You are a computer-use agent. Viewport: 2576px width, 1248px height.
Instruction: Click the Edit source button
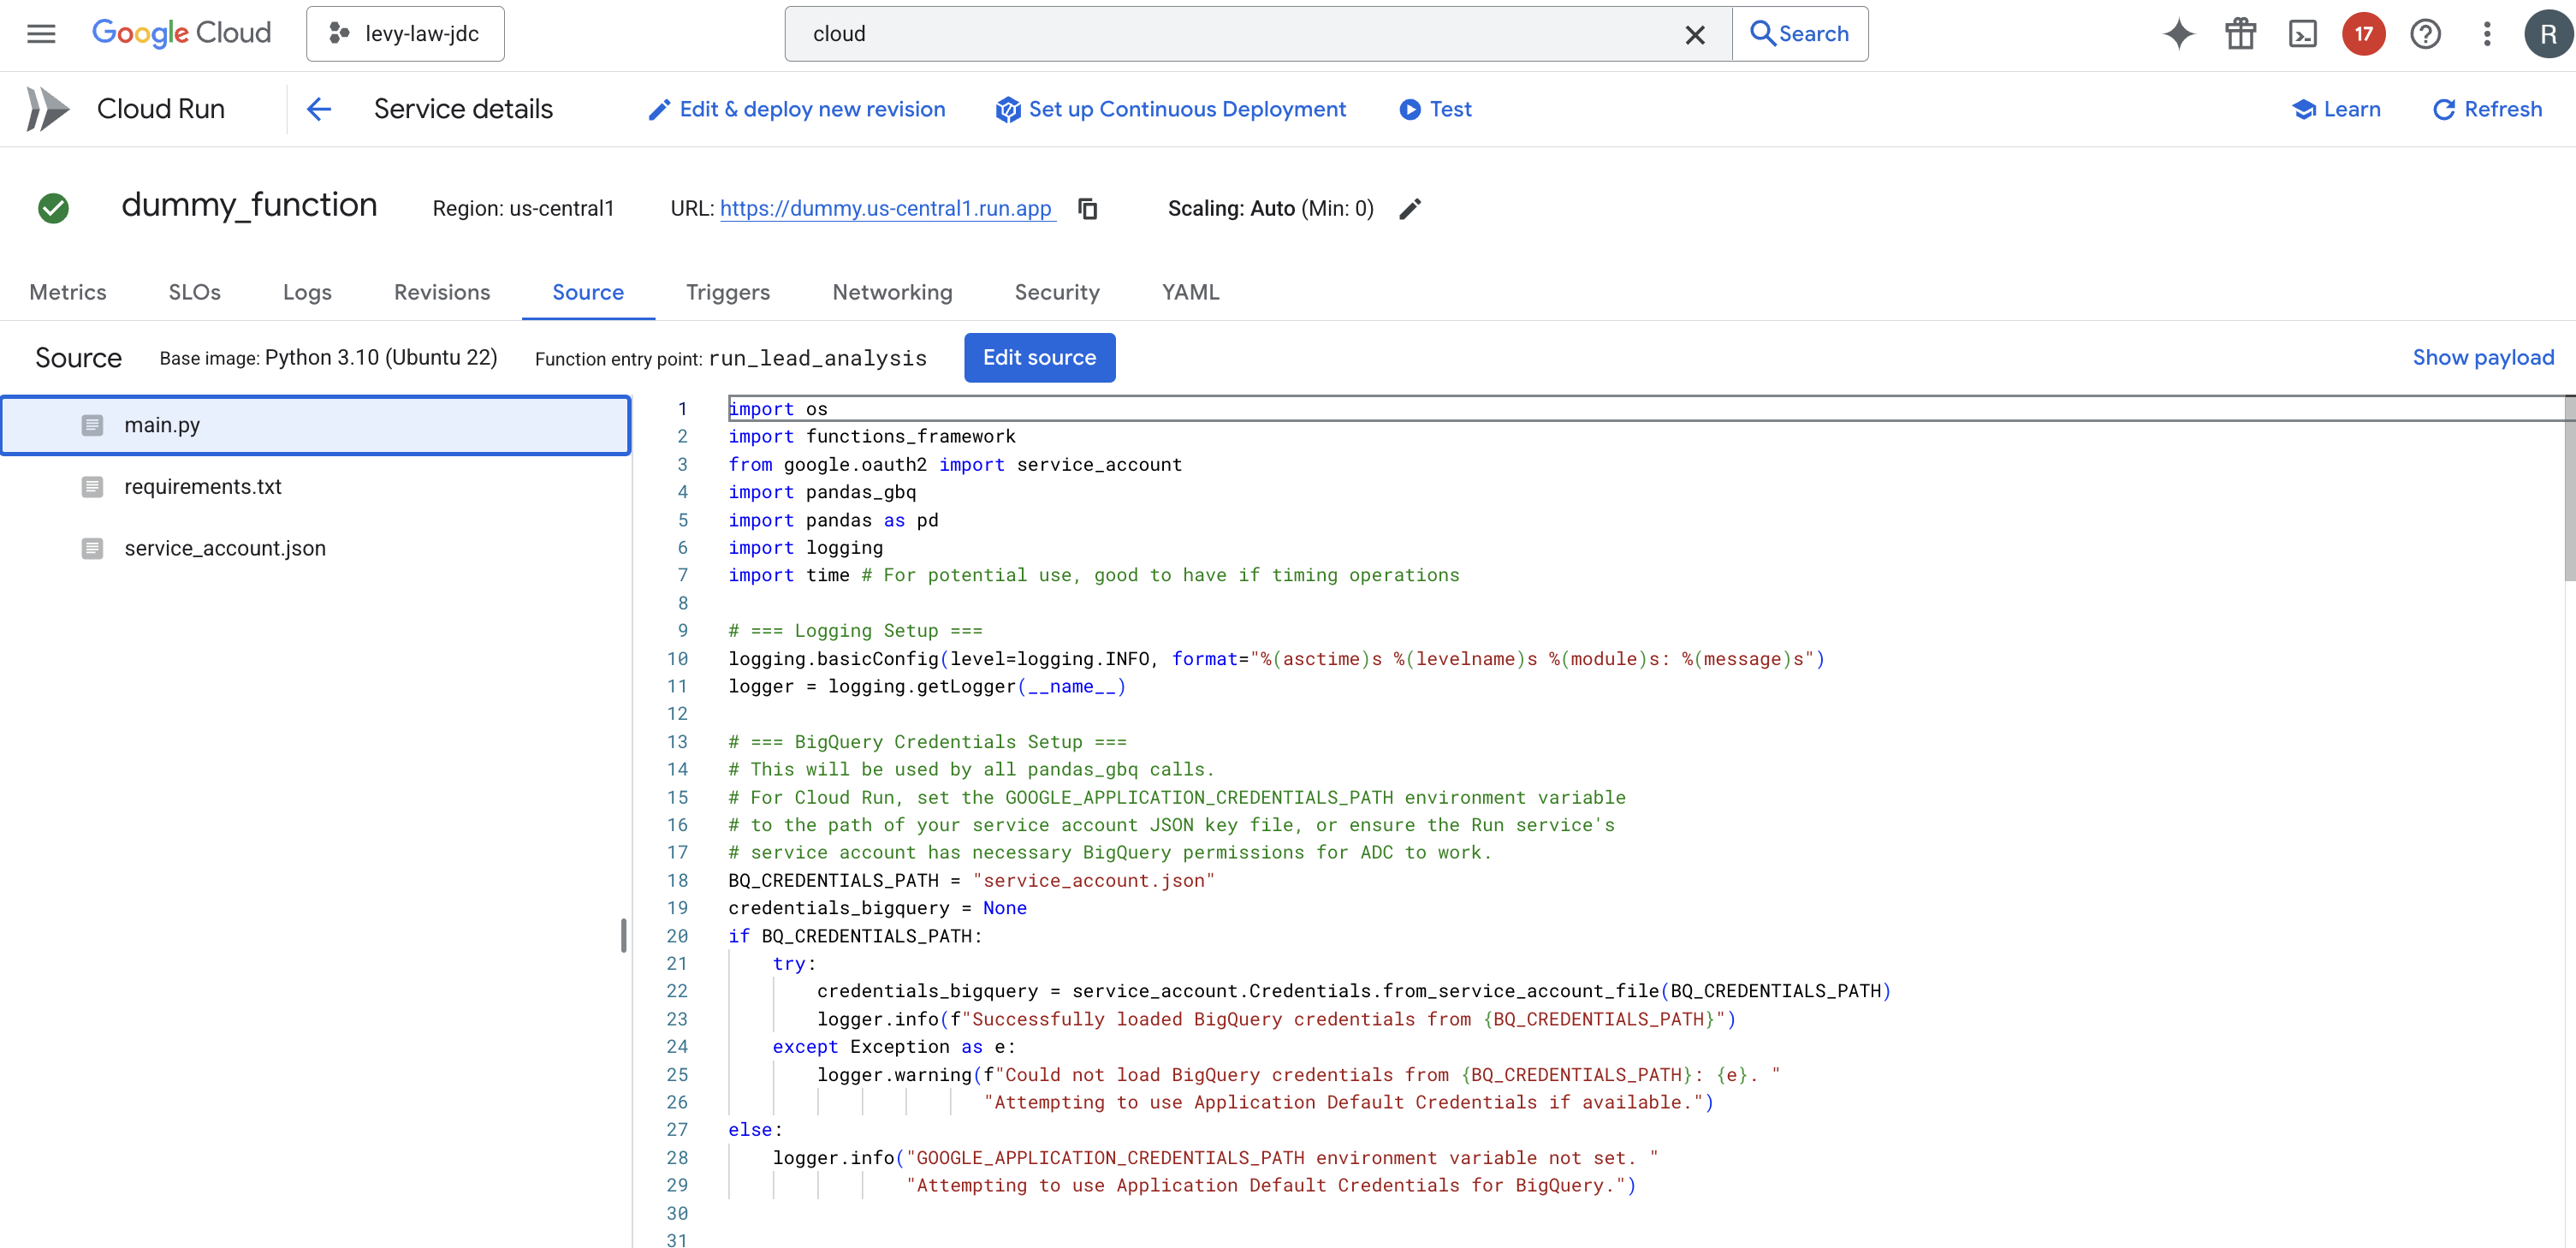pos(1039,358)
